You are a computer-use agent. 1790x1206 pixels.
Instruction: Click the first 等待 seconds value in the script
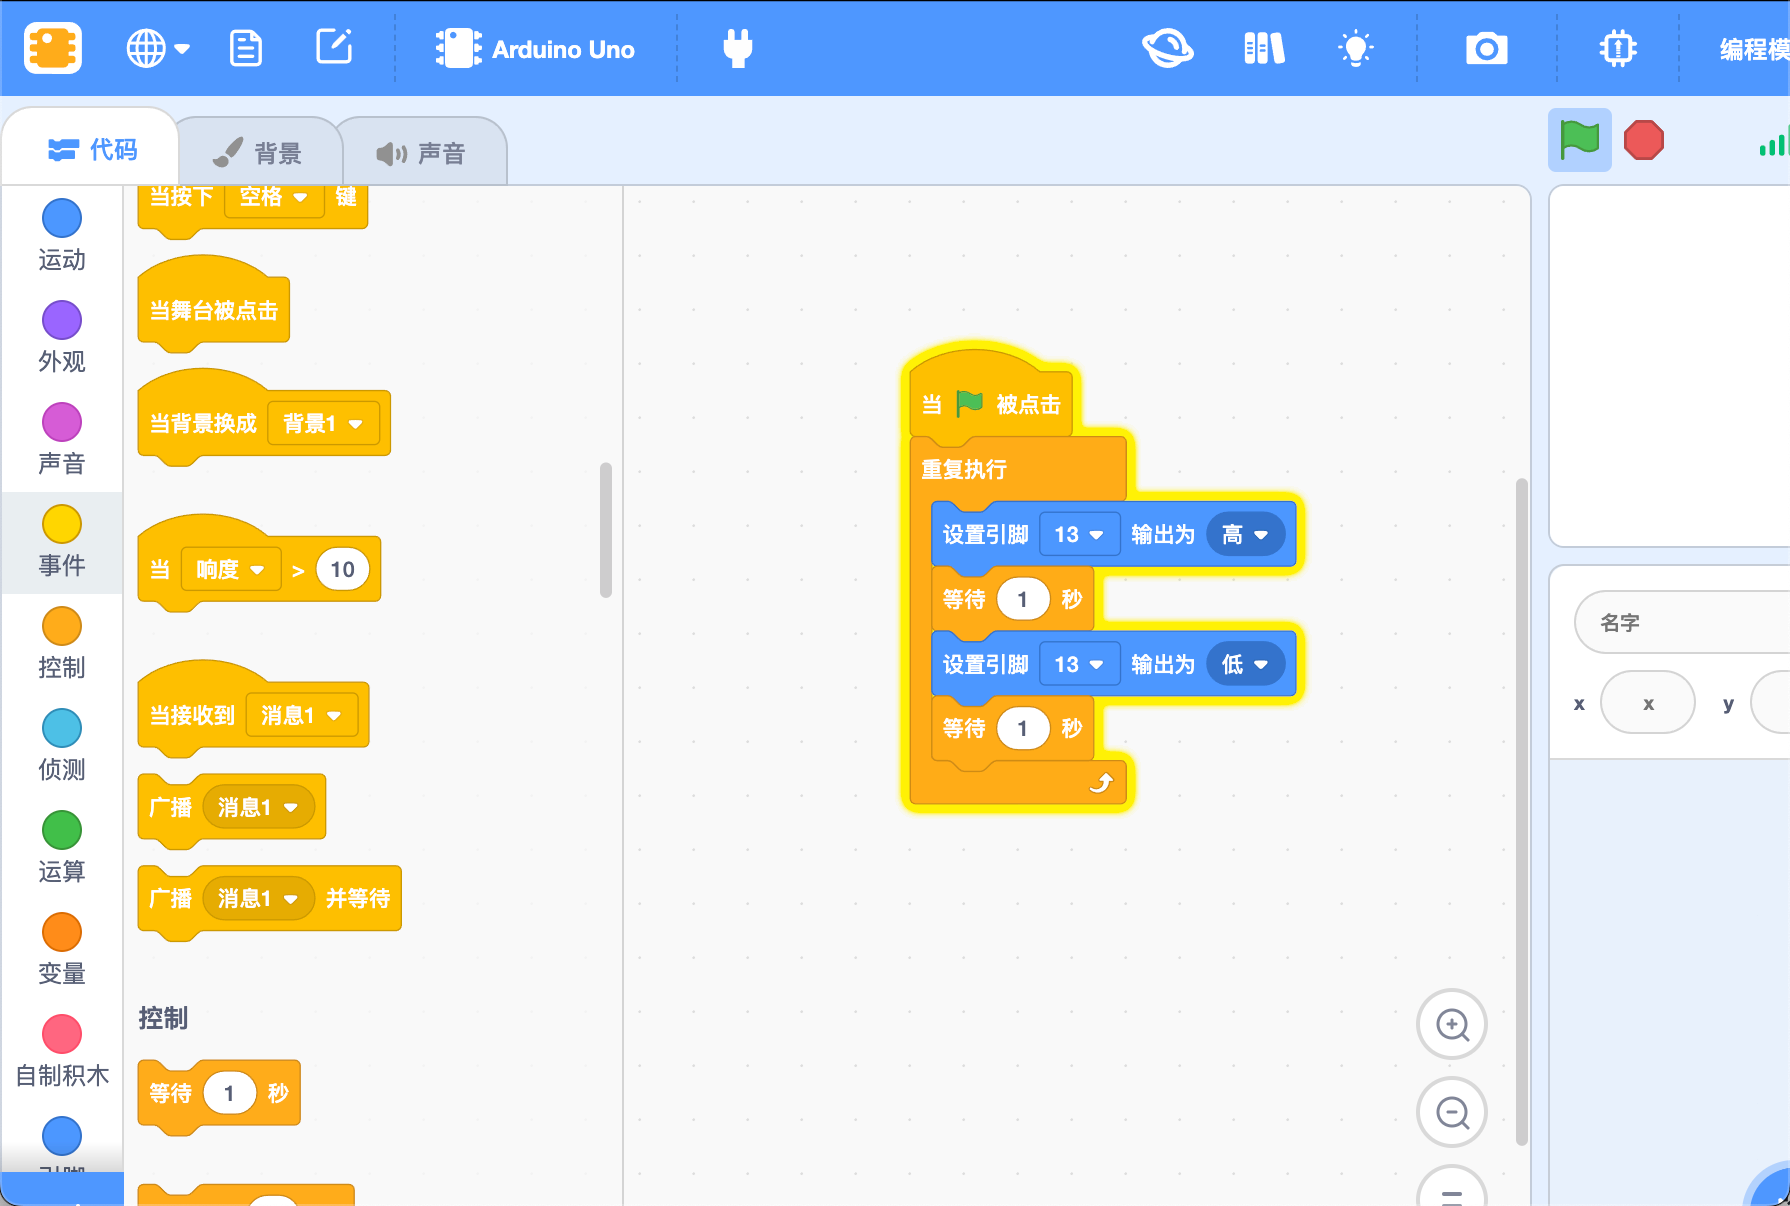click(x=1022, y=599)
